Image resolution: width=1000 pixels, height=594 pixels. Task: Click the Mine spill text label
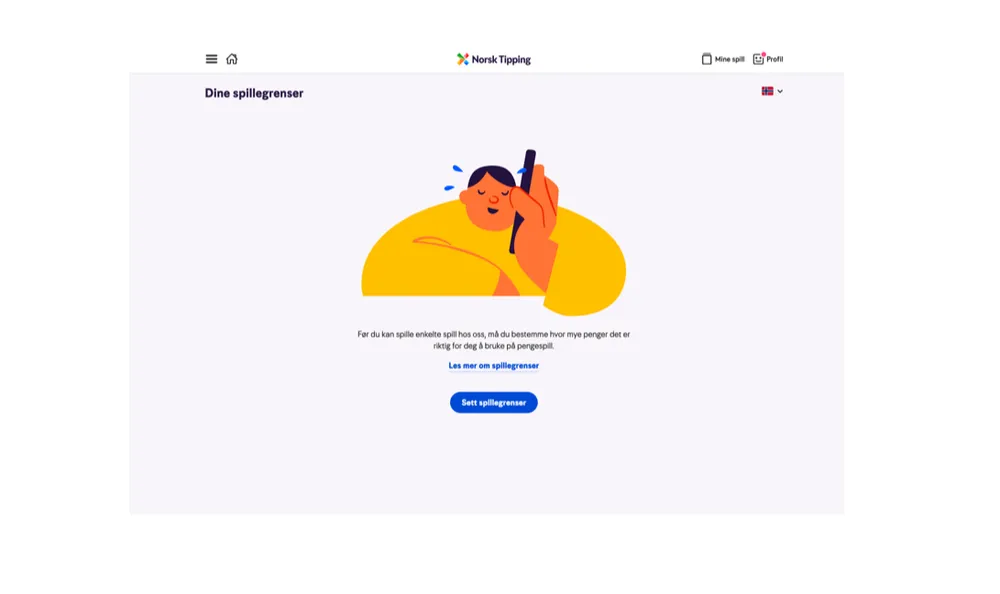730,59
